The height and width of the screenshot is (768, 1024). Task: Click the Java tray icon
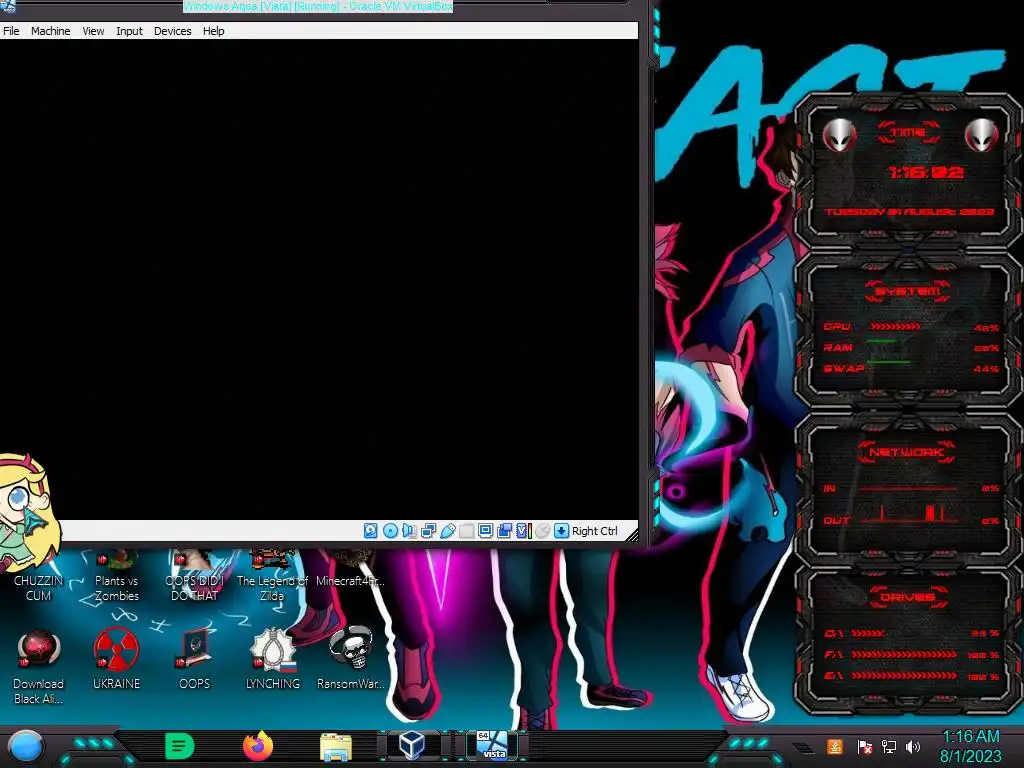pyautogui.click(x=835, y=746)
